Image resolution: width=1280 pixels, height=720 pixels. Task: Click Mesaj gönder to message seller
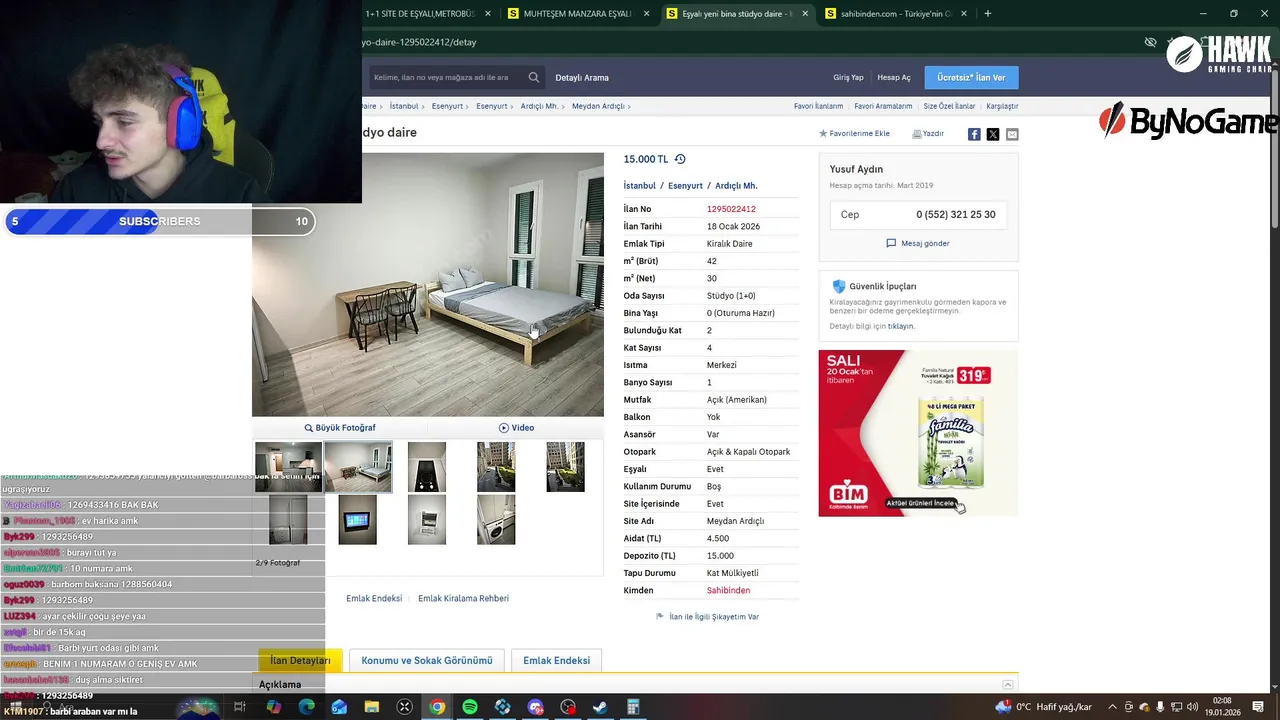918,243
